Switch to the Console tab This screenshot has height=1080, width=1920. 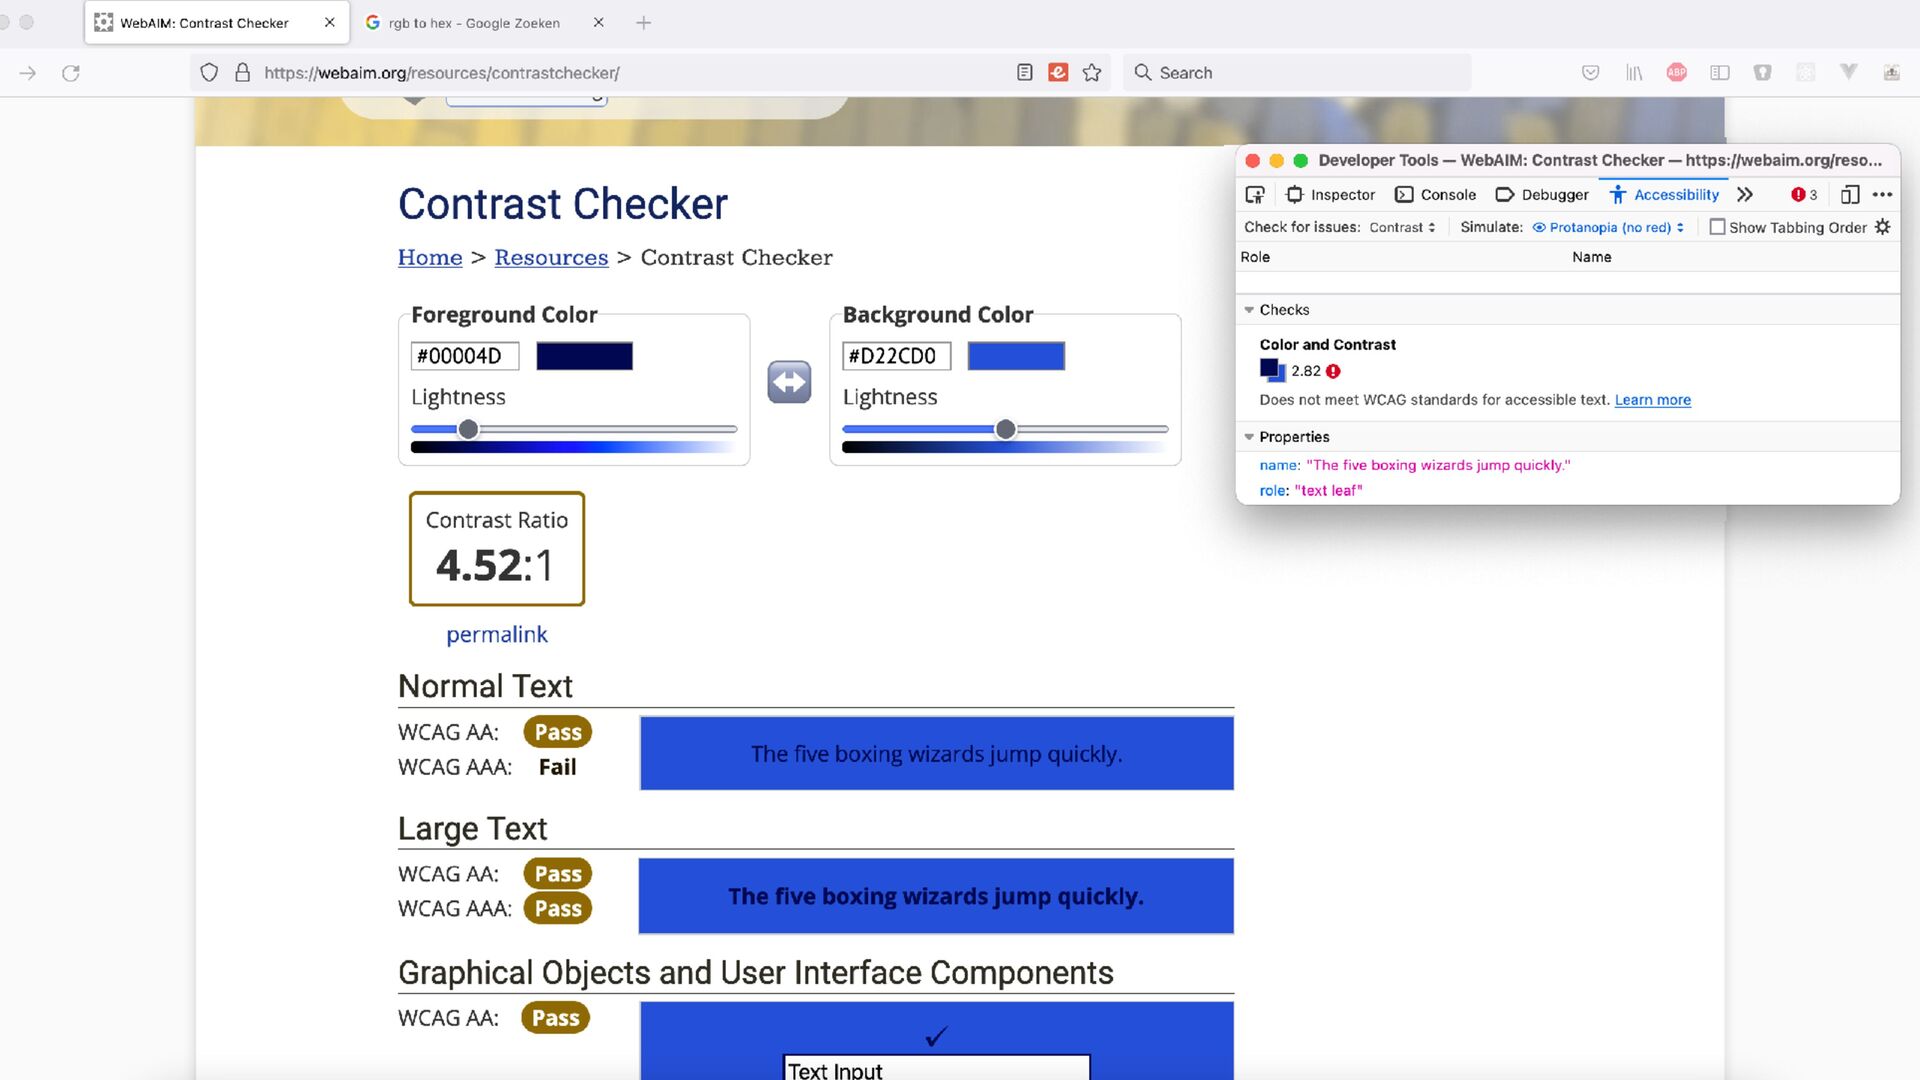[1435, 195]
